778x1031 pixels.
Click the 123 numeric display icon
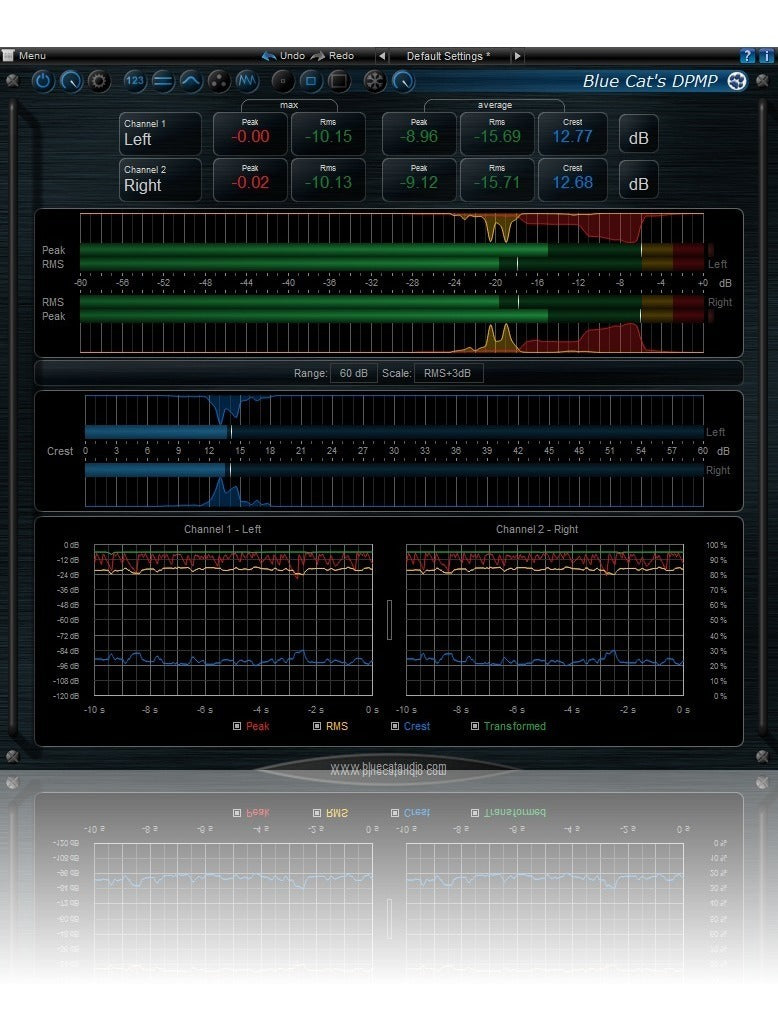click(135, 81)
